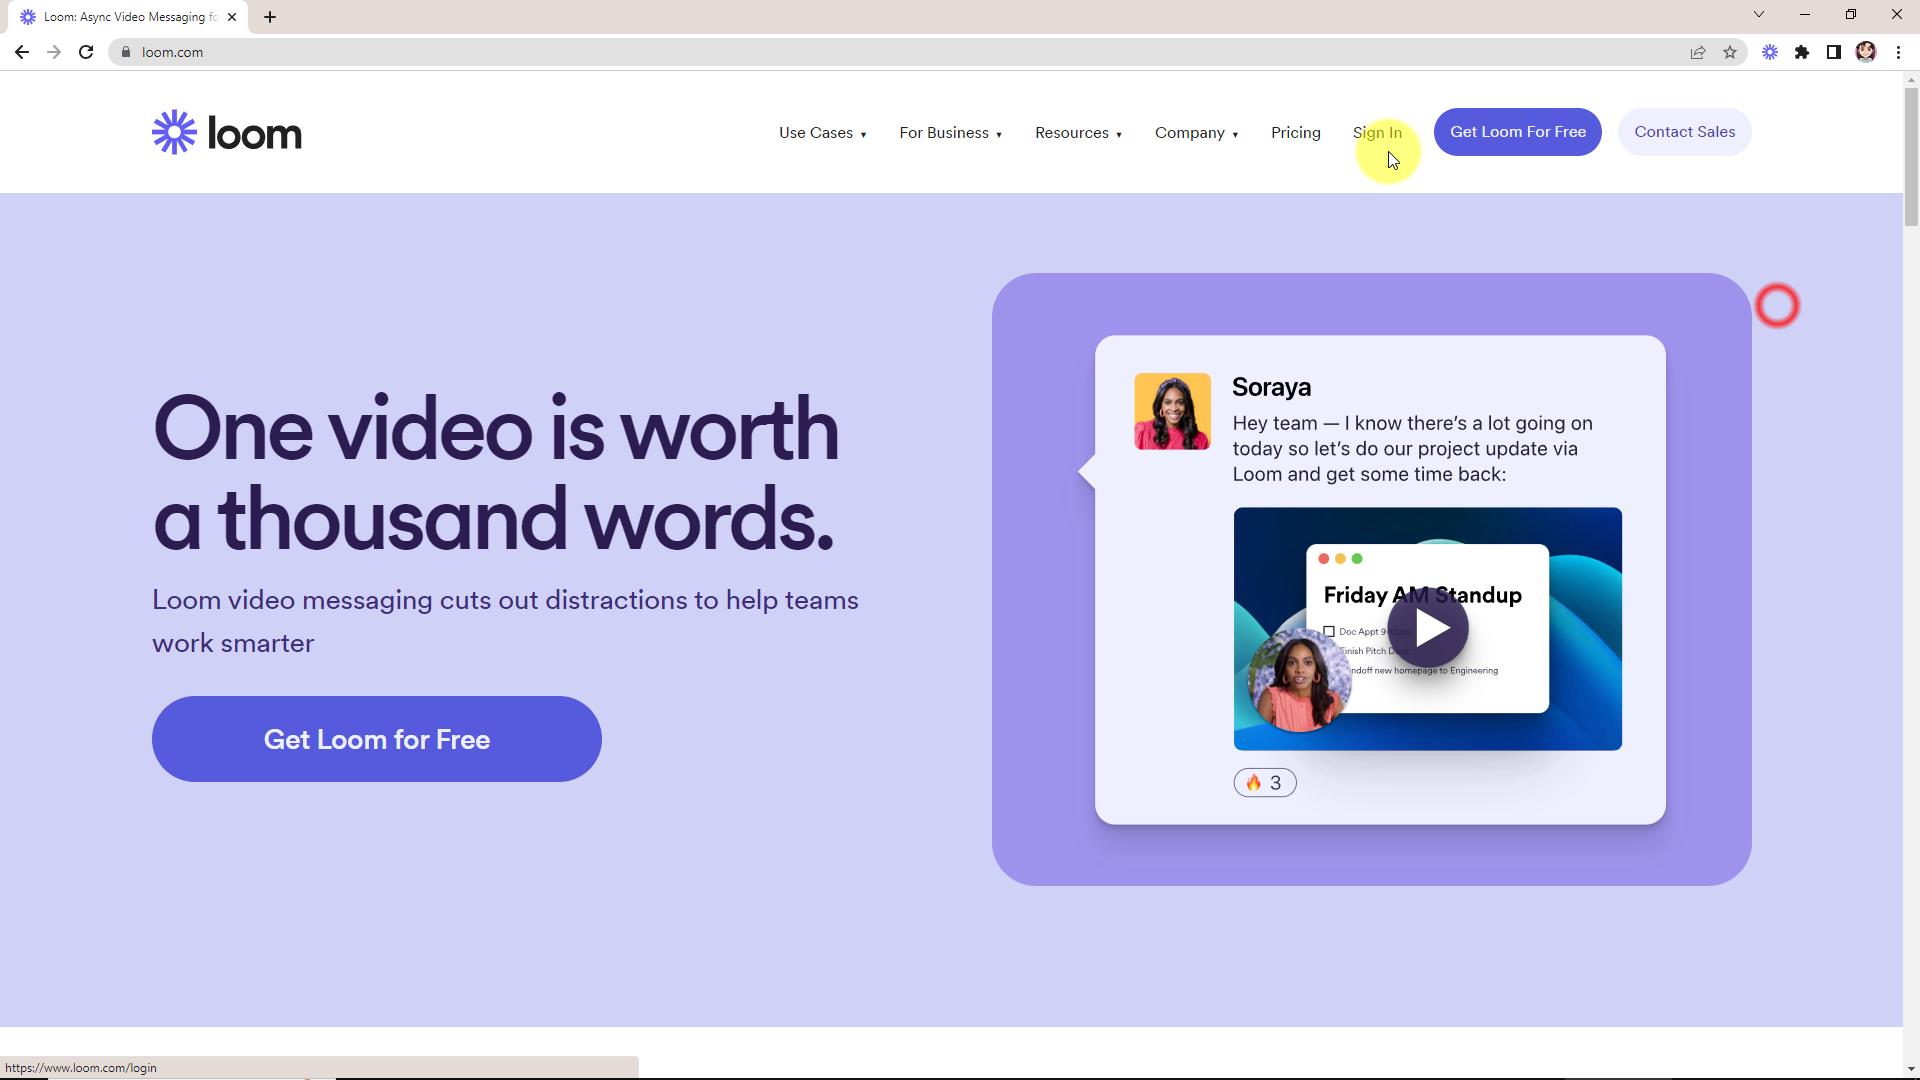Click the user profile icon in browser
Viewport: 1920px width, 1080px height.
click(x=1870, y=53)
